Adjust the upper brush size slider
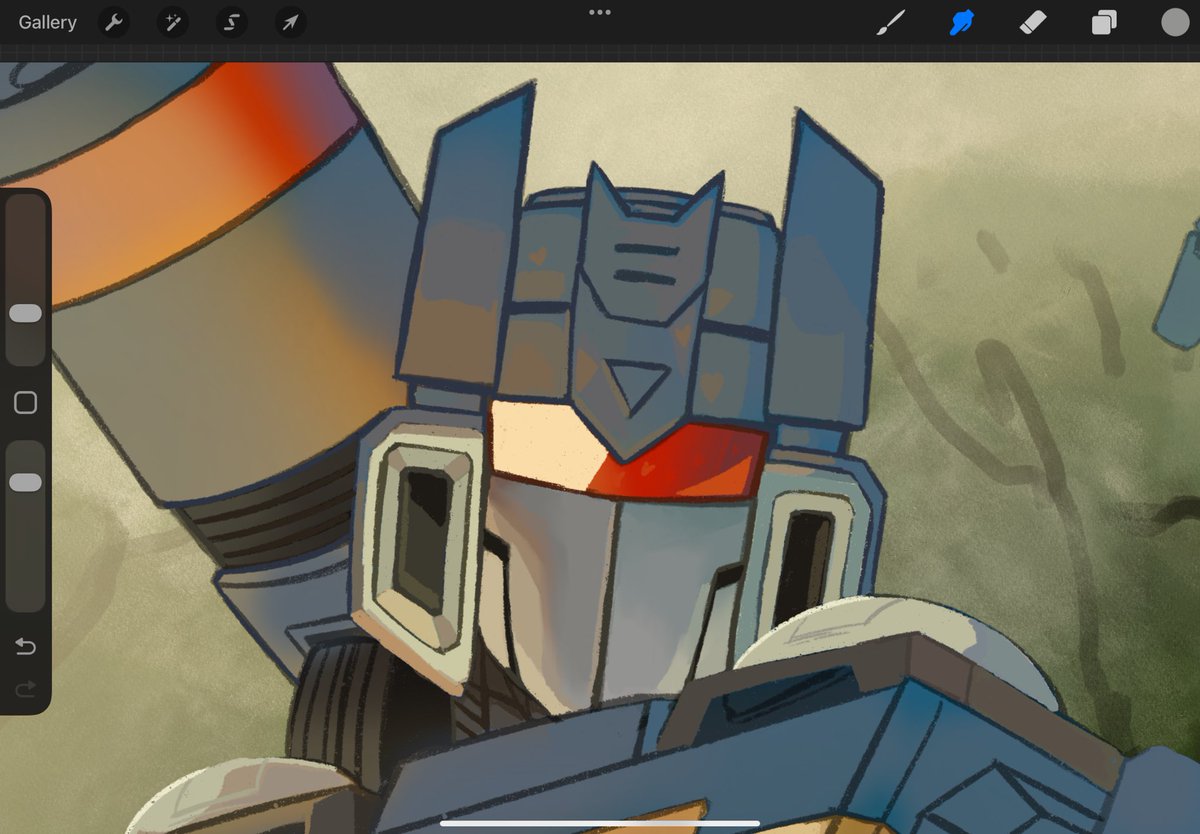Viewport: 1200px width, 834px height. [x=26, y=313]
